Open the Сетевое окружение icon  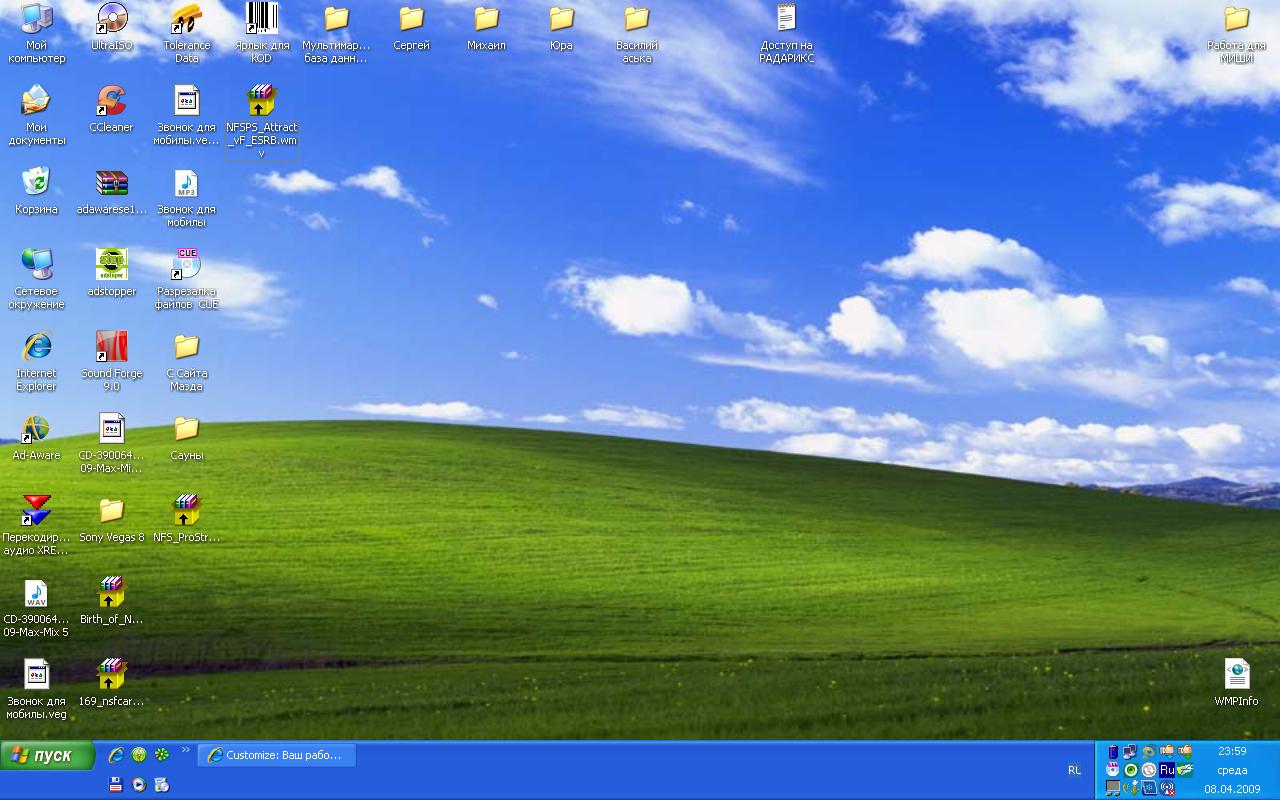click(x=37, y=279)
